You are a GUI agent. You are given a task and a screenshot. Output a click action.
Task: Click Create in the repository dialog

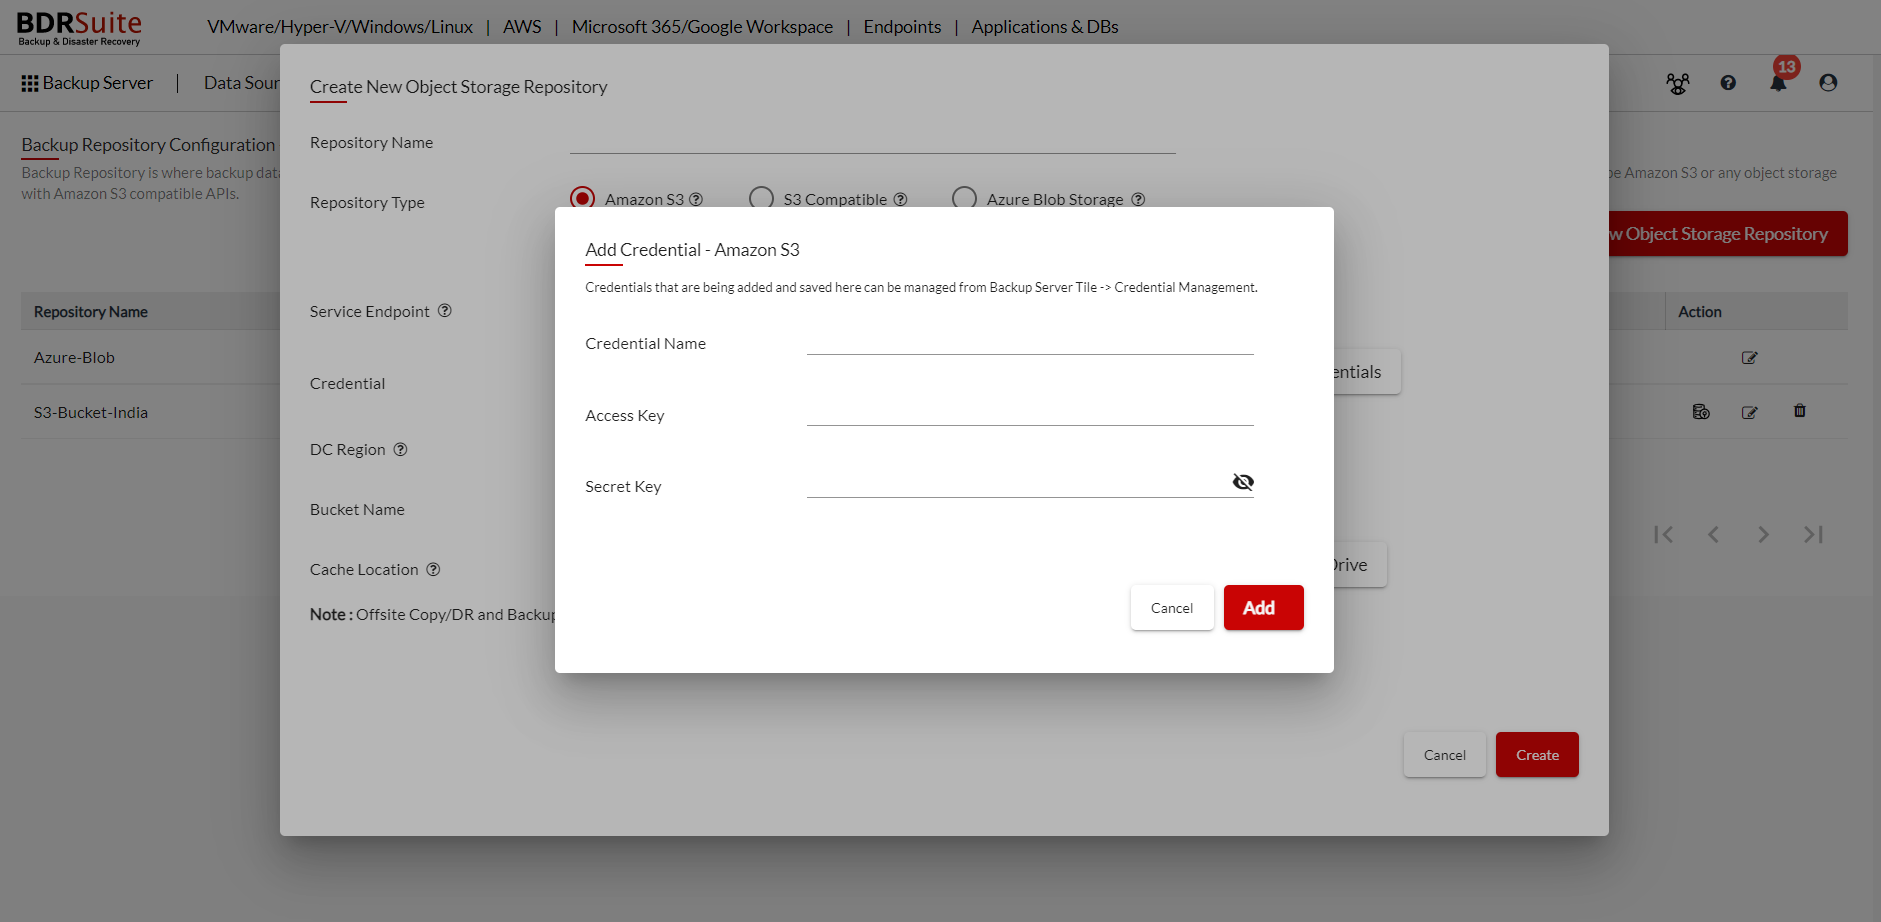point(1537,755)
